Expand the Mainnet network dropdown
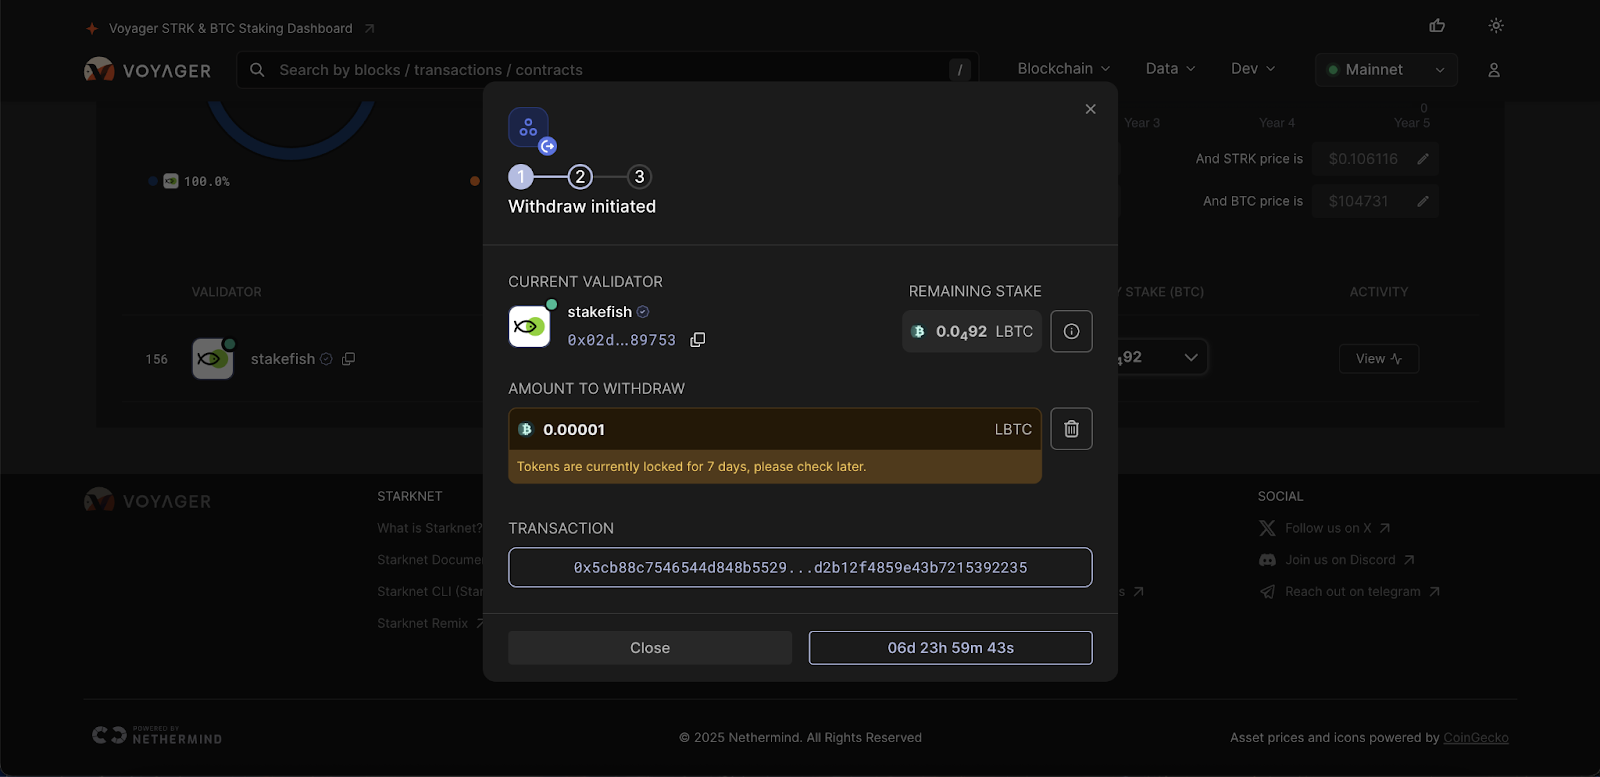Viewport: 1600px width, 777px height. coord(1386,70)
